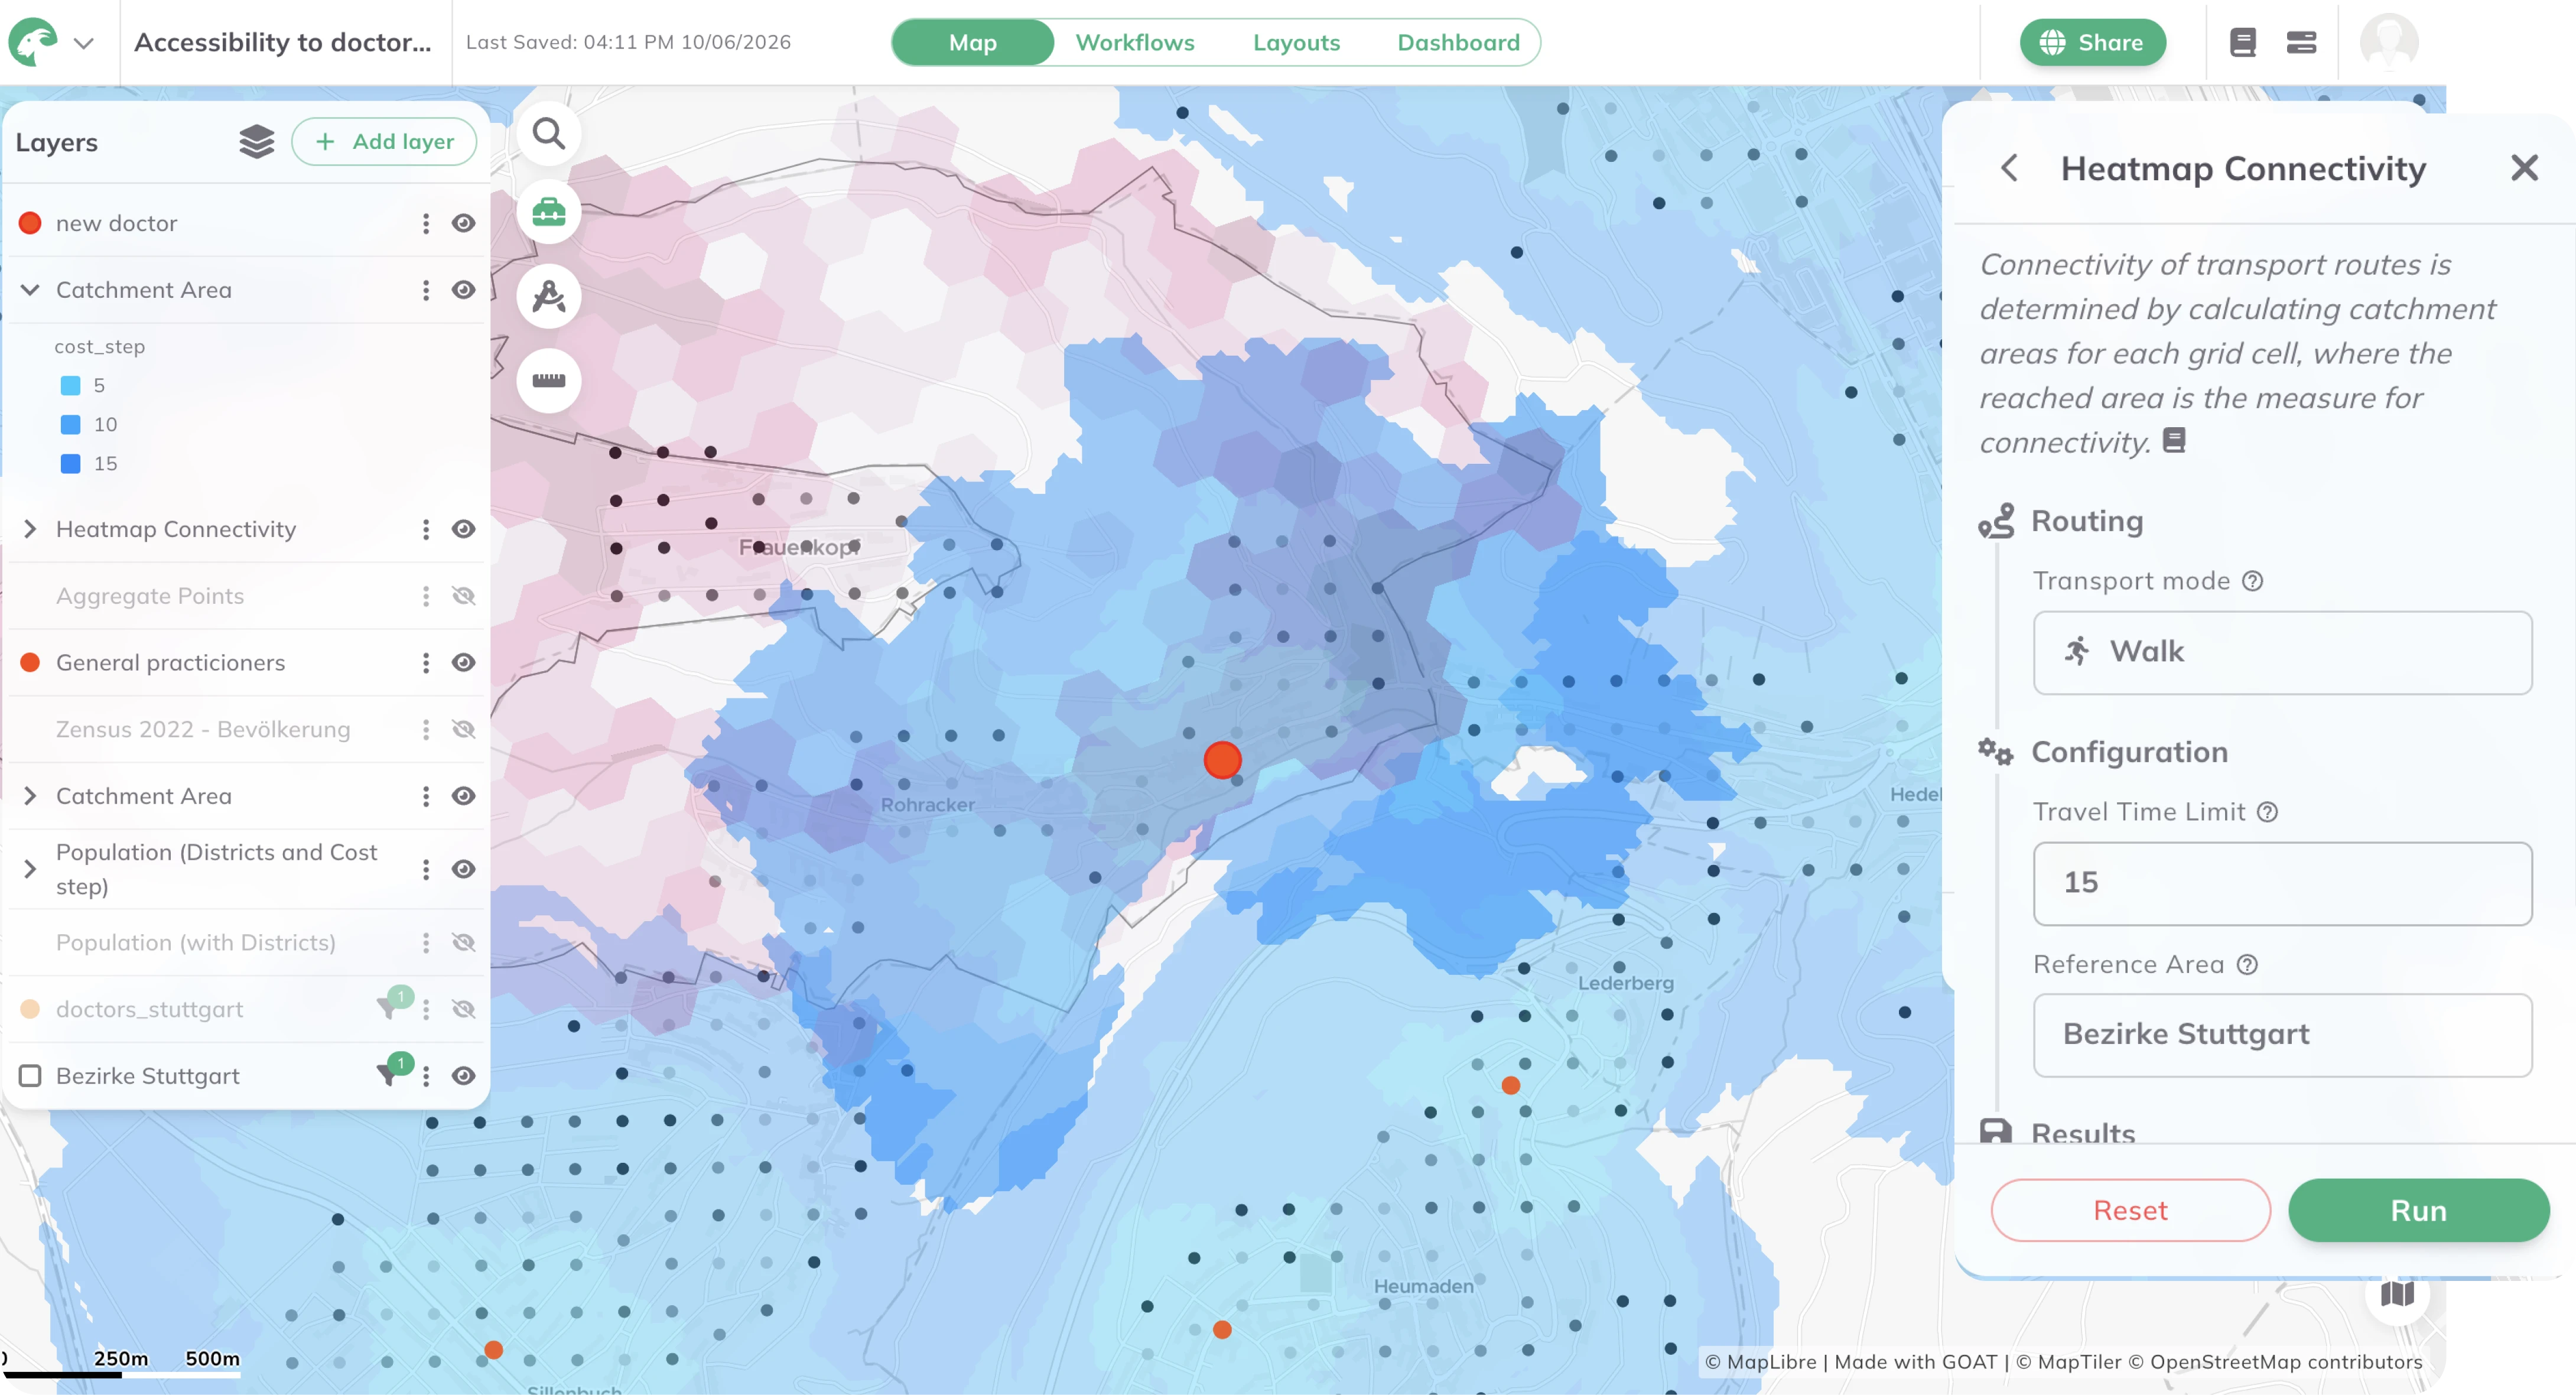
Task: Switch to the Map tab
Action: coord(972,42)
